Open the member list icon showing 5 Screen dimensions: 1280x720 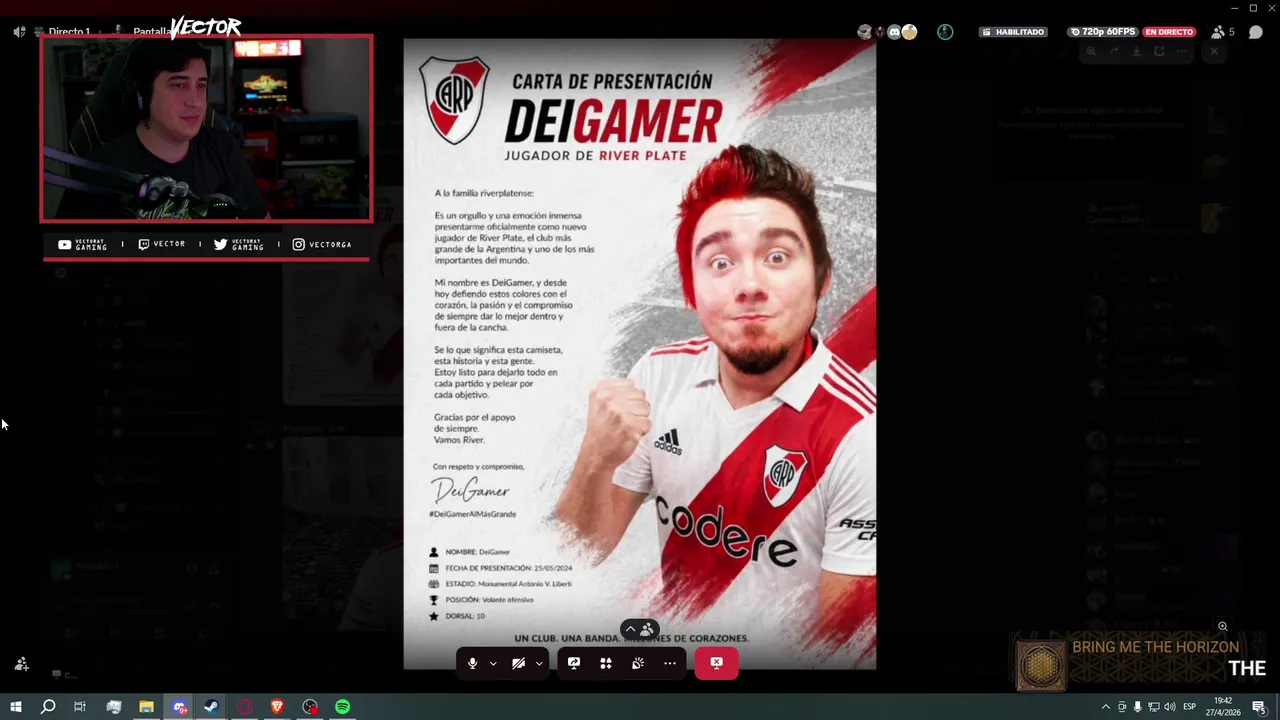click(x=1223, y=32)
